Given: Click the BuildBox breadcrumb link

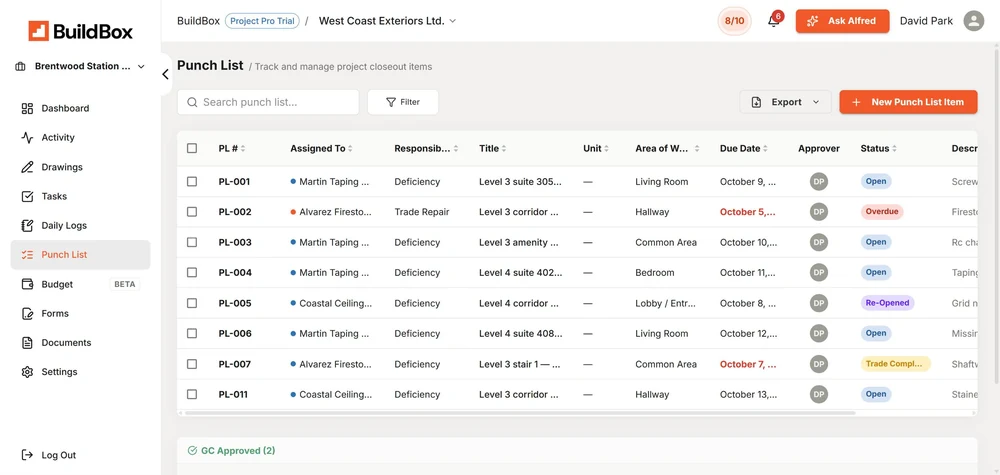Looking at the screenshot, I should [198, 21].
